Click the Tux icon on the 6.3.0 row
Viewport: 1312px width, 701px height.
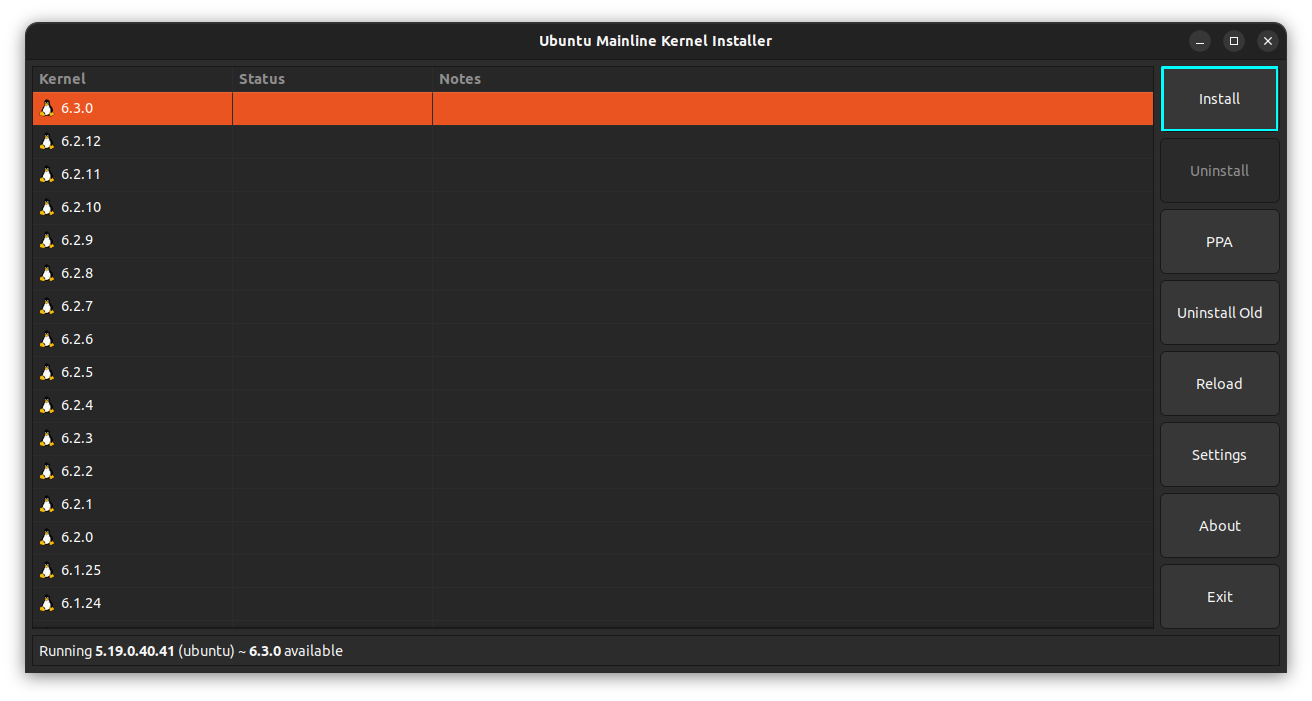point(46,108)
